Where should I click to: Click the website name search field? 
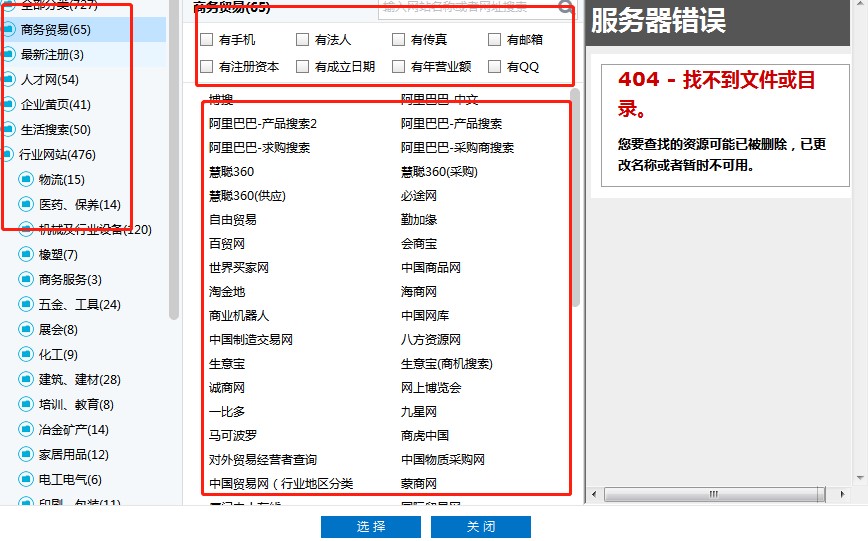tap(468, 8)
